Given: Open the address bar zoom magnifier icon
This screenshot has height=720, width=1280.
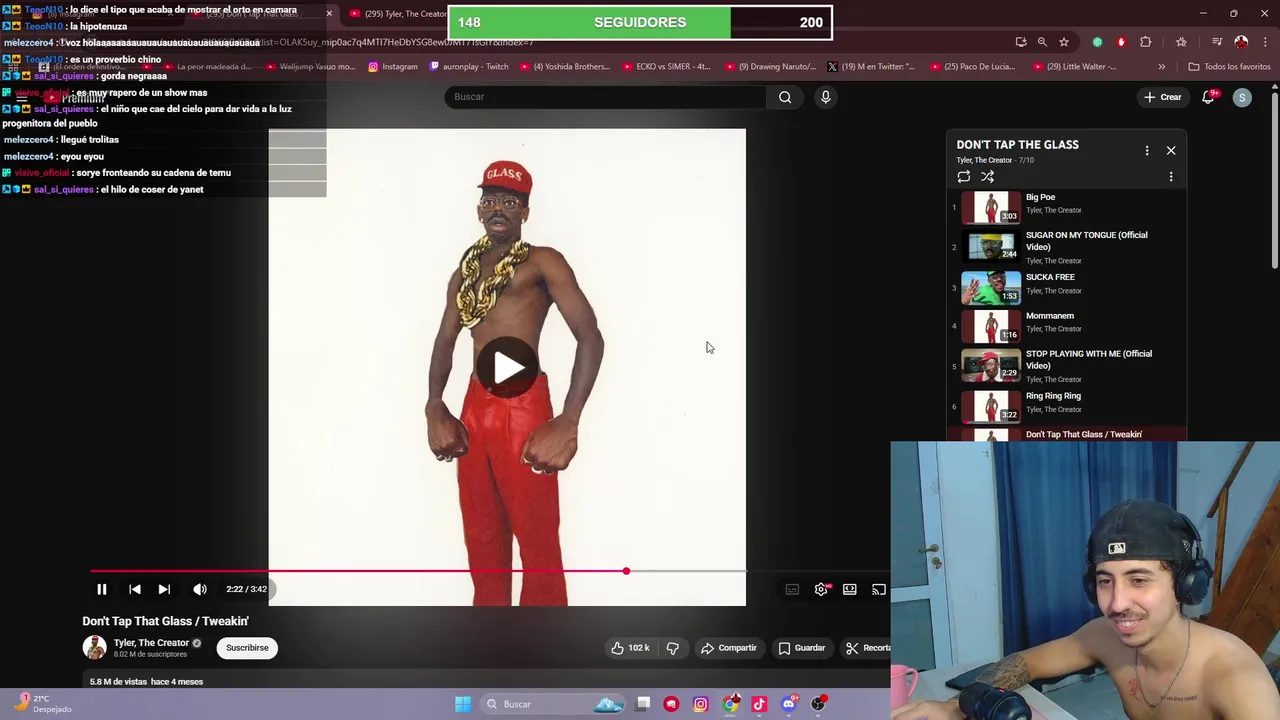Looking at the screenshot, I should tap(1042, 42).
